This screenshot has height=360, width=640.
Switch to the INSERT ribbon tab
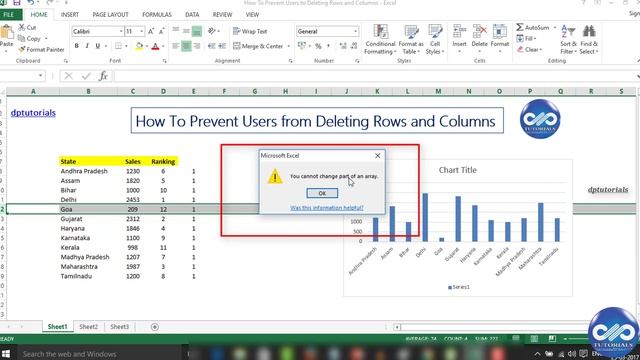(x=70, y=15)
